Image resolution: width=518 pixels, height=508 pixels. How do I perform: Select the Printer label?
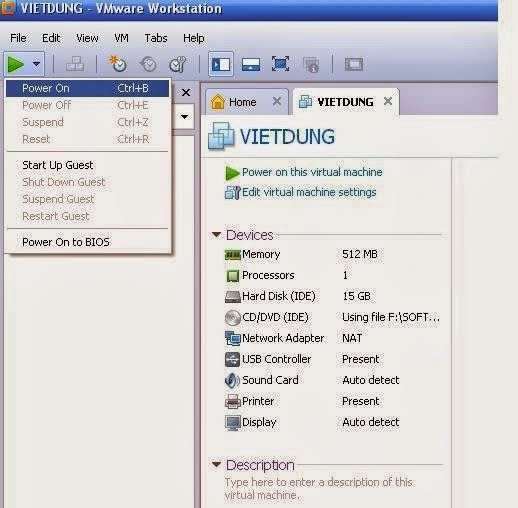click(258, 401)
